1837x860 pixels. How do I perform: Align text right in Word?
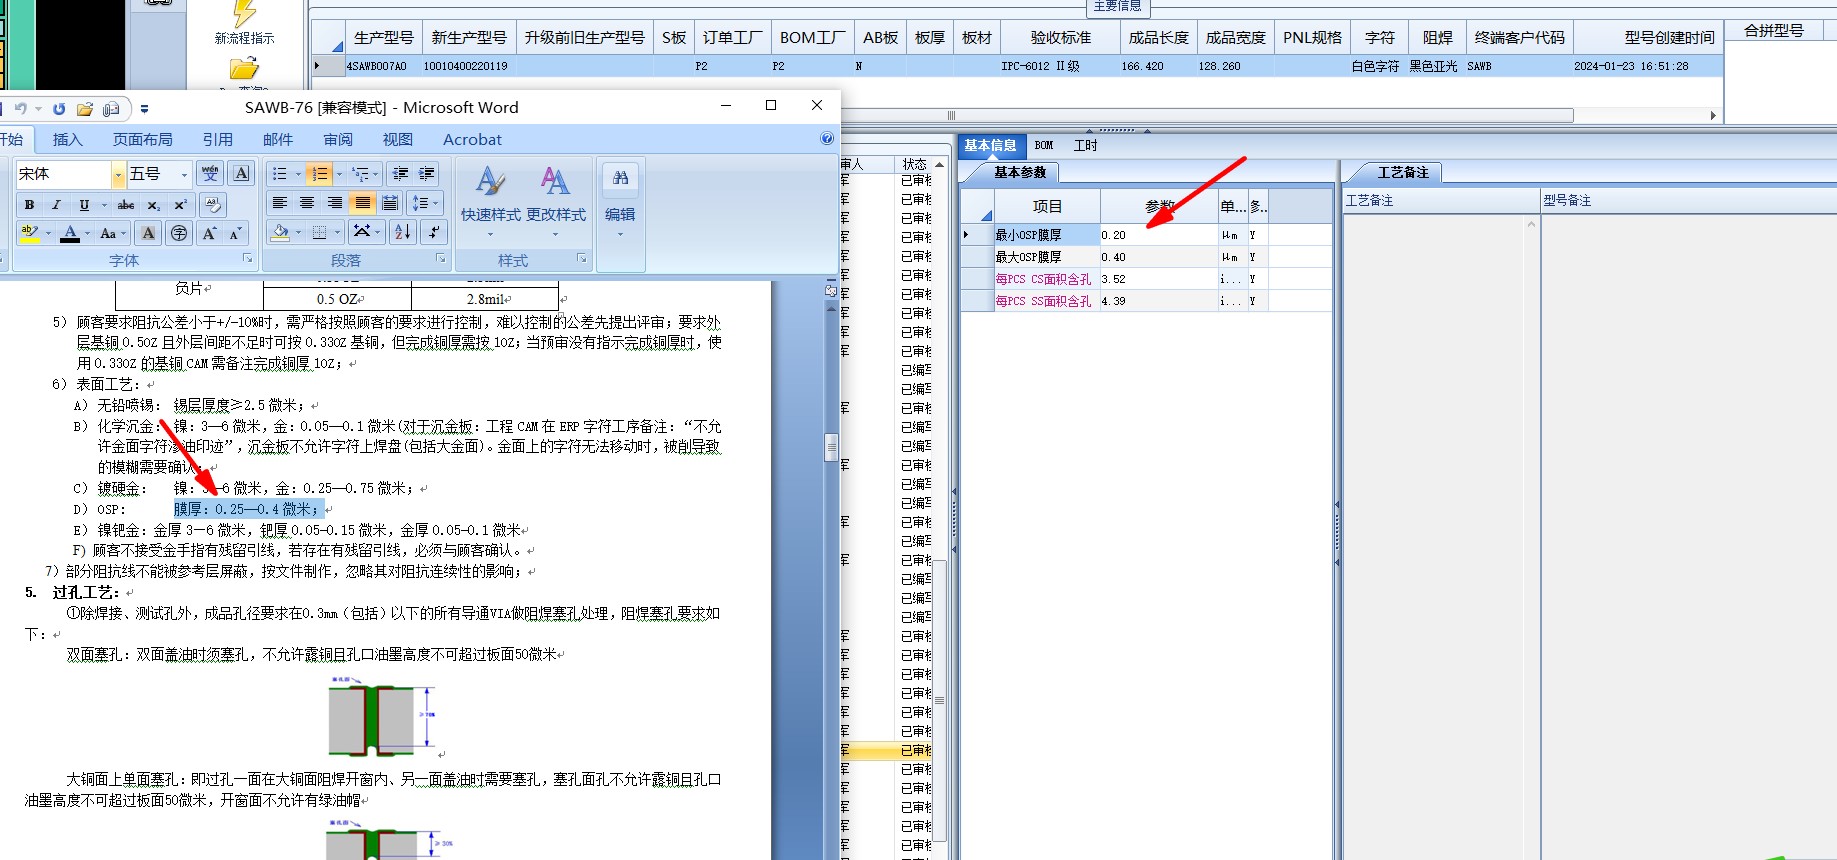[335, 203]
